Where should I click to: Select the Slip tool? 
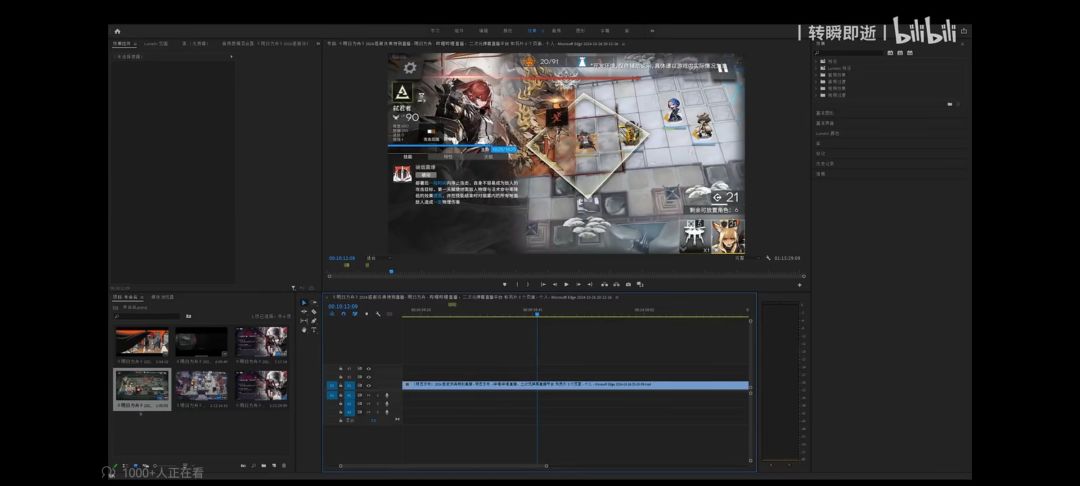(304, 321)
